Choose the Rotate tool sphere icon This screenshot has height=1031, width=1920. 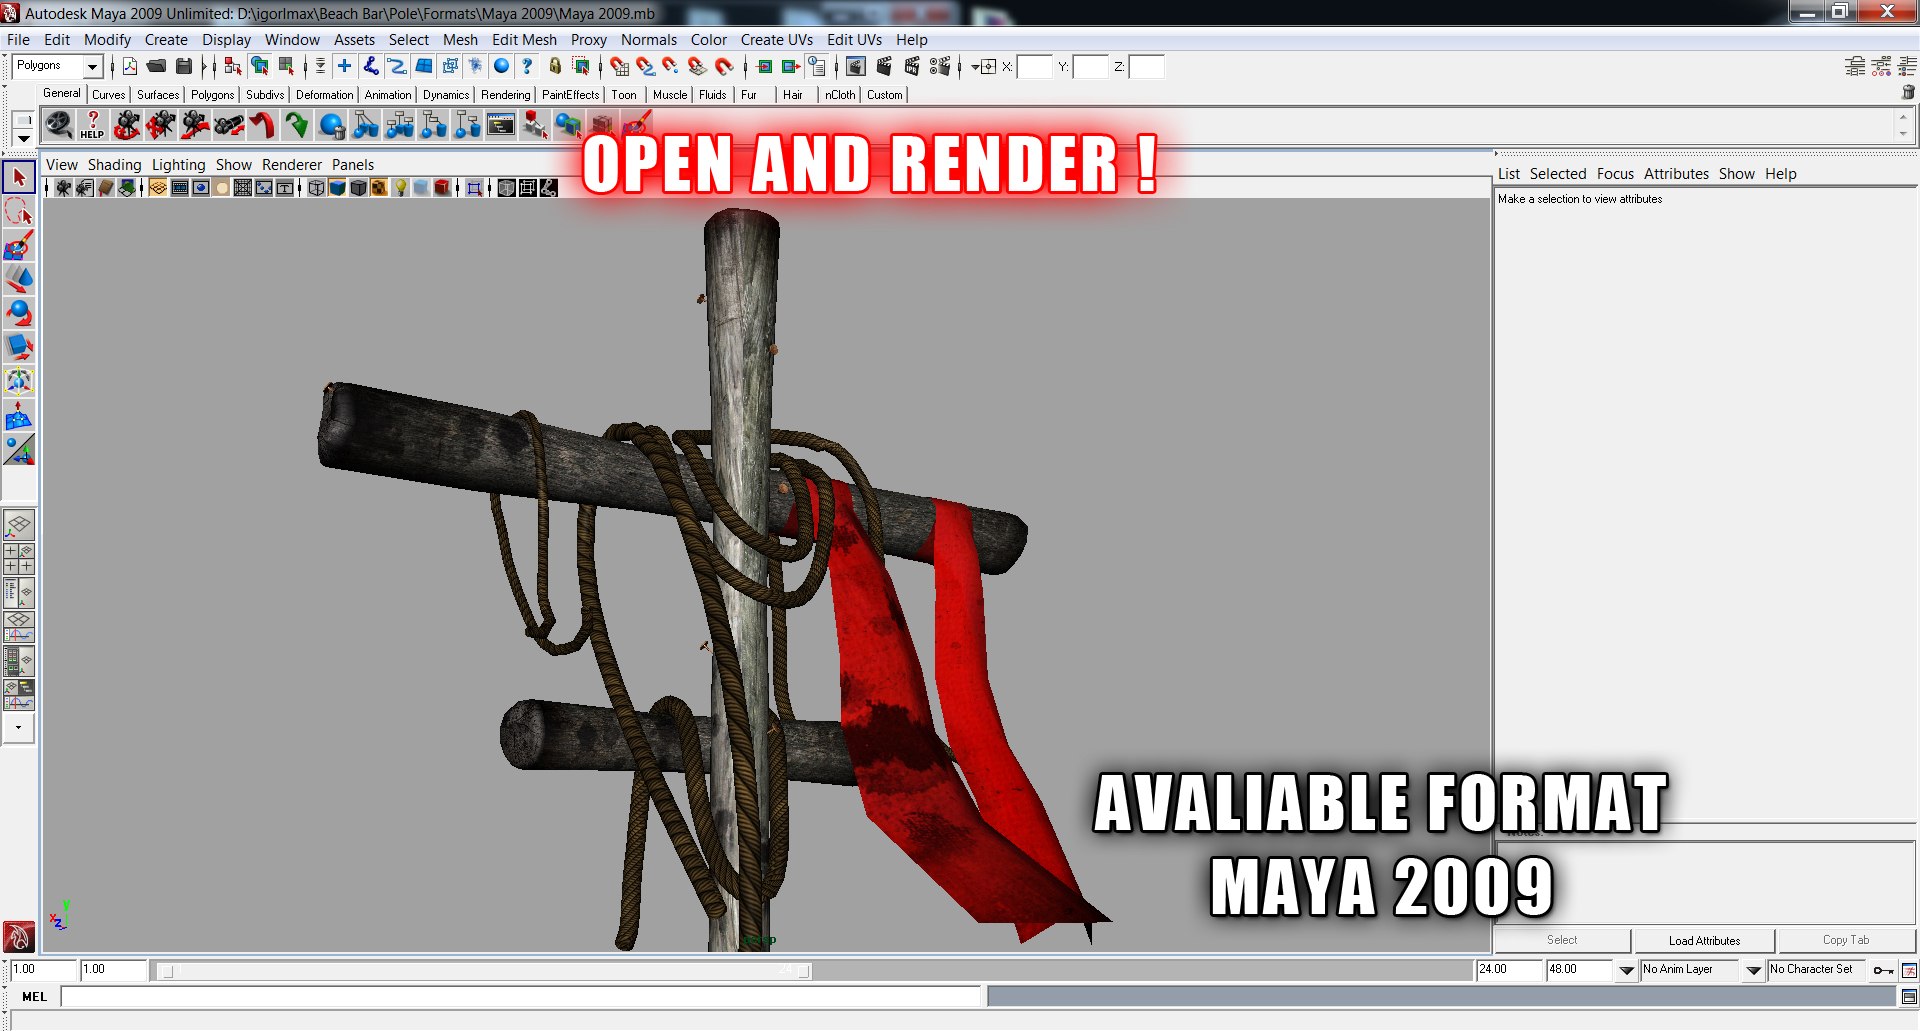[x=19, y=313]
